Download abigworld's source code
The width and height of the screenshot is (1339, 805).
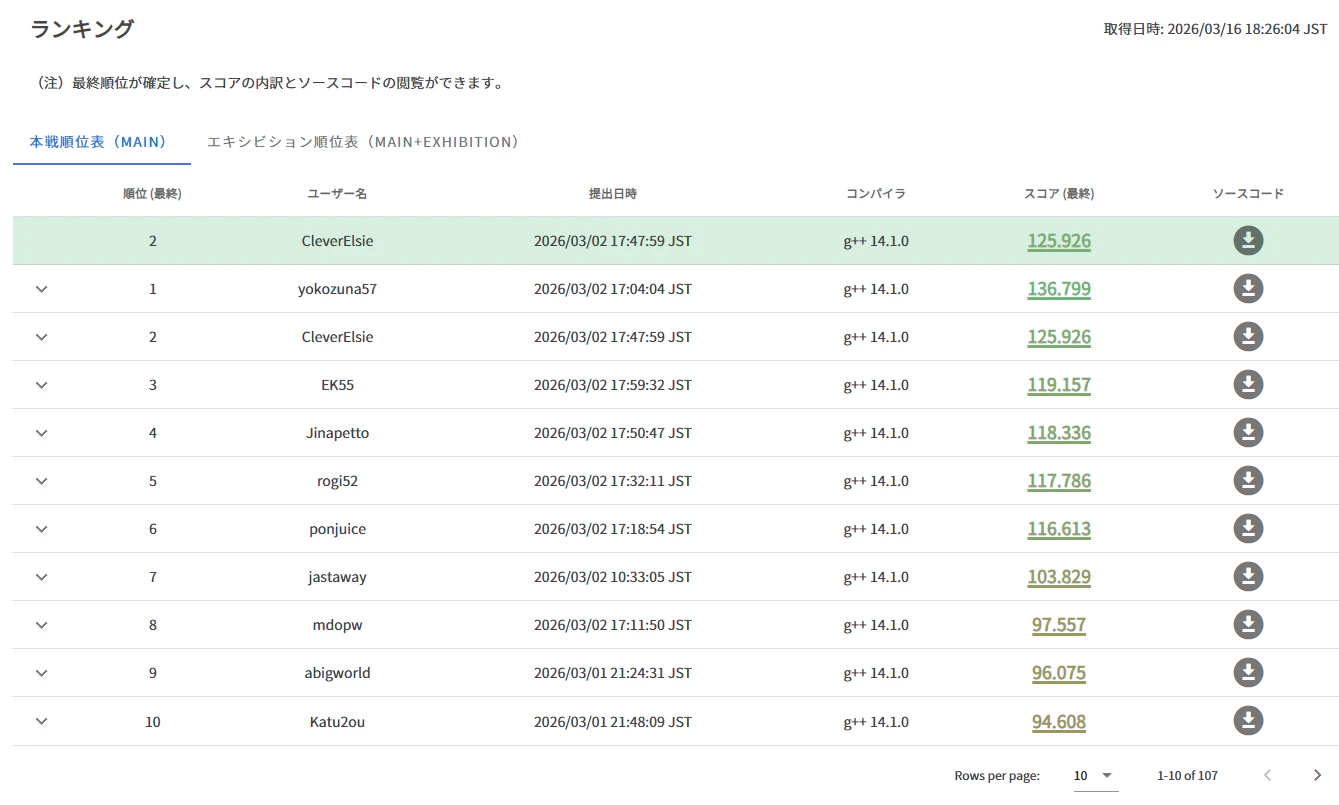pos(1248,673)
